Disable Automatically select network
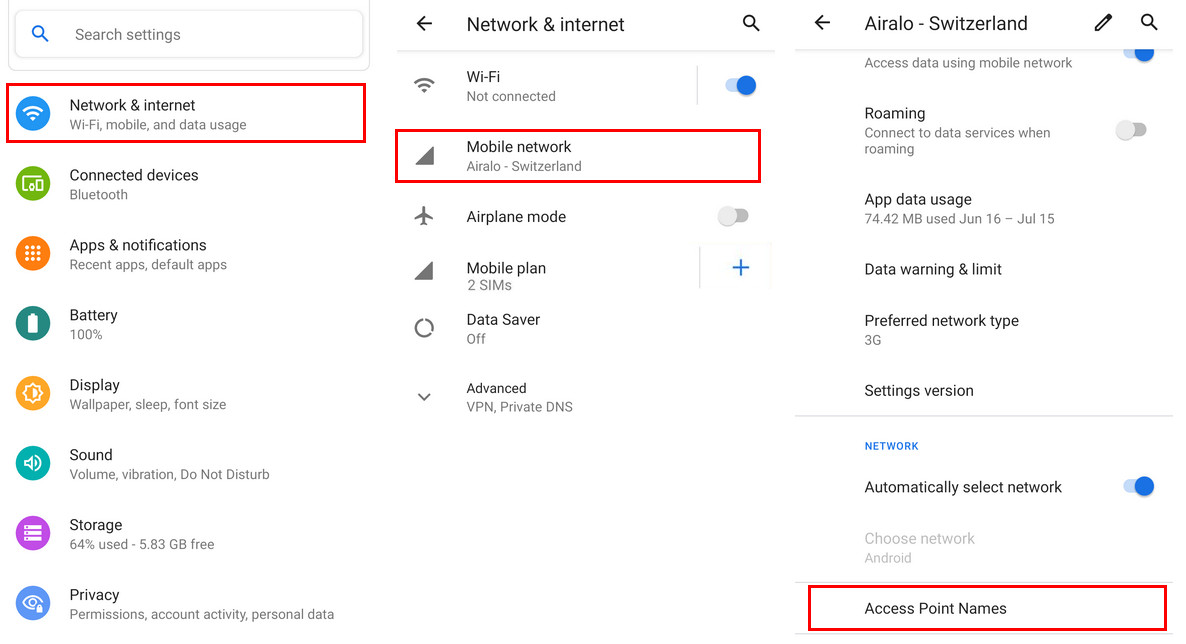The width and height of the screenshot is (1186, 644). pos(1137,487)
